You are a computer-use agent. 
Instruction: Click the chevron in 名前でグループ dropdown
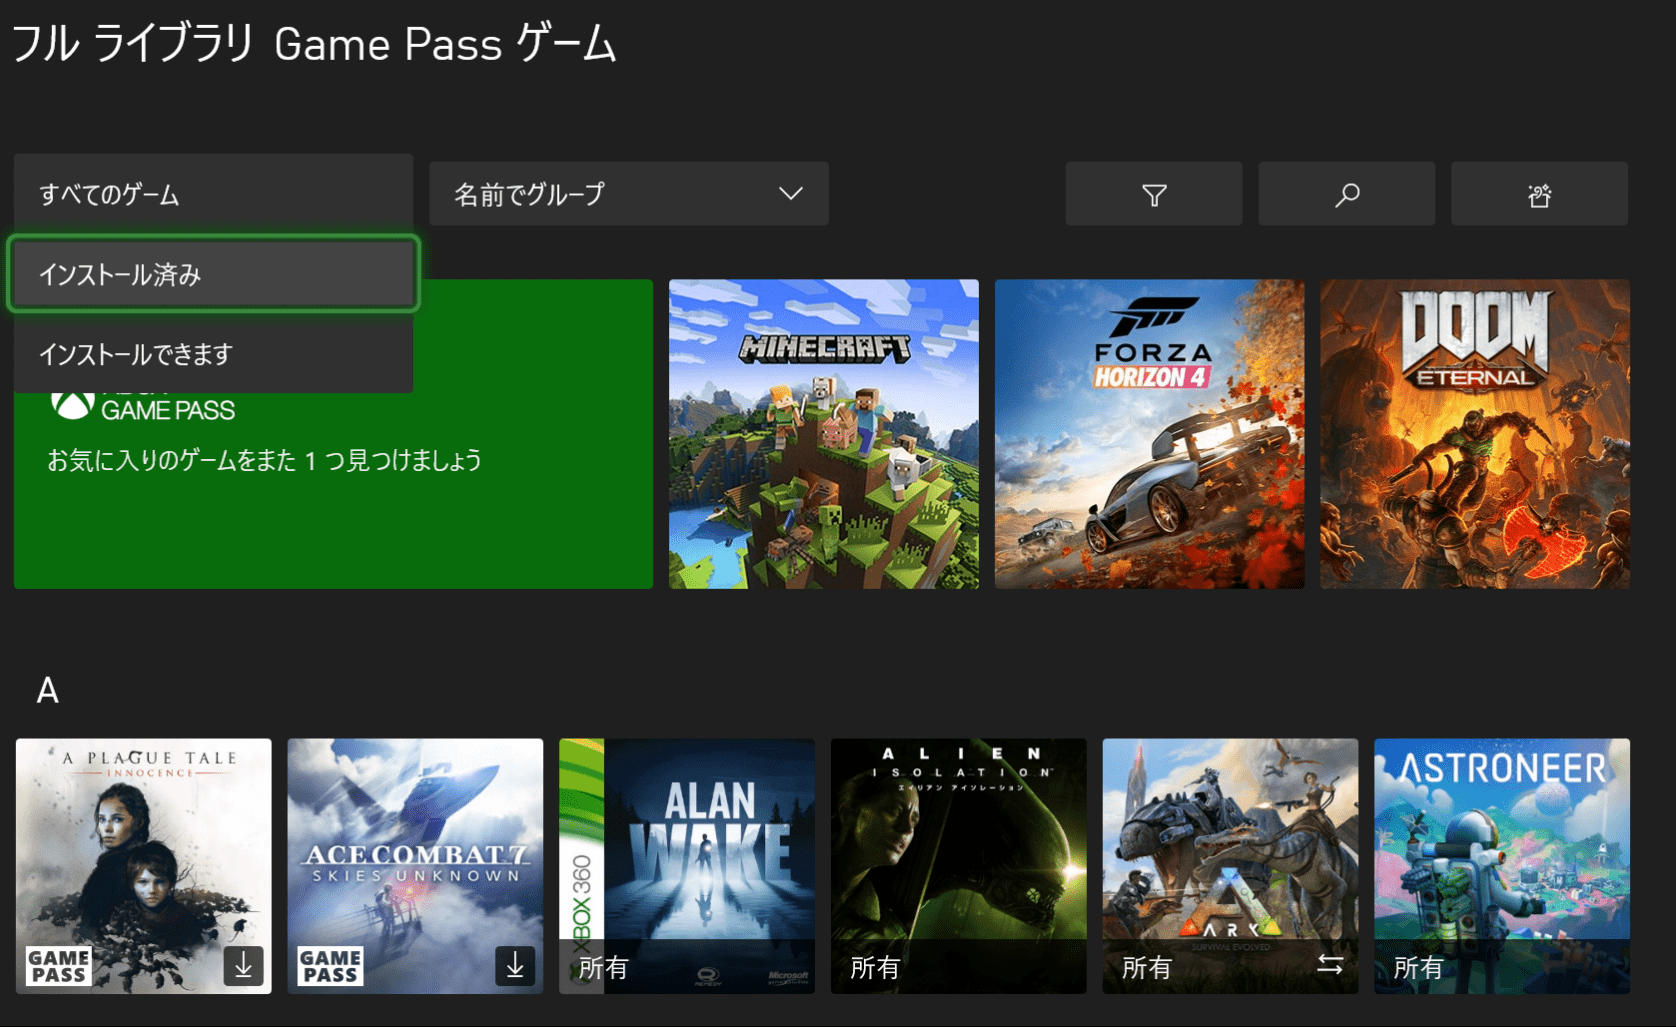click(x=791, y=194)
